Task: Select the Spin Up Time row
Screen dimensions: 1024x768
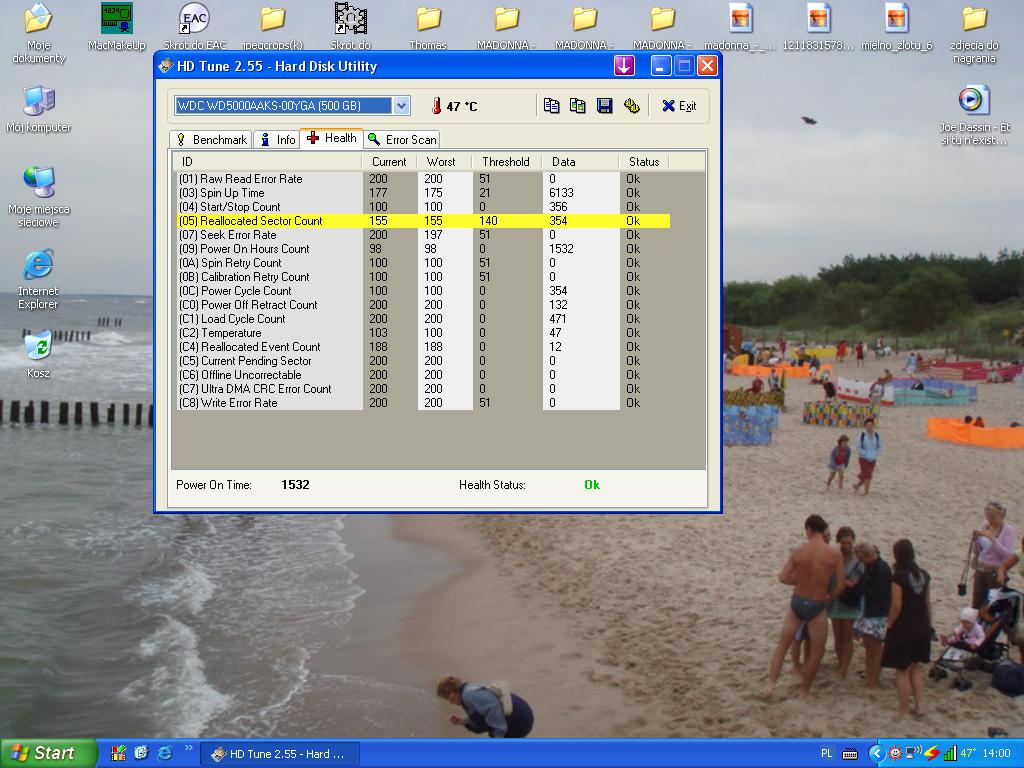Action: [422, 193]
